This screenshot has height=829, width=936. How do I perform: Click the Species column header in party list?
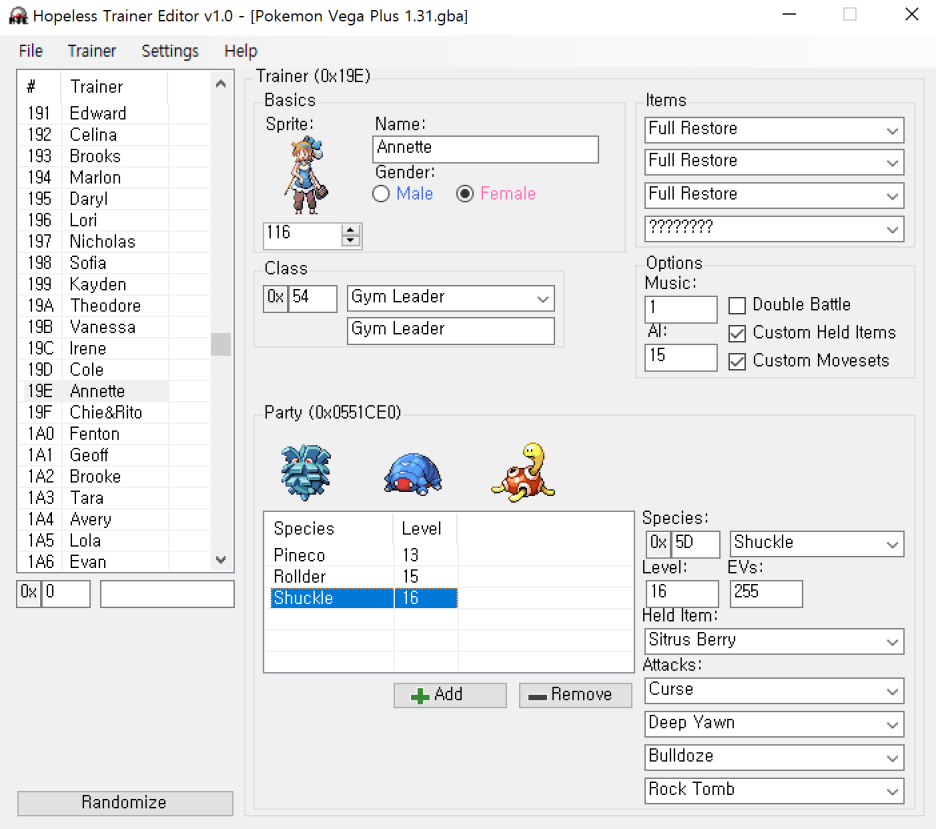[x=329, y=529]
